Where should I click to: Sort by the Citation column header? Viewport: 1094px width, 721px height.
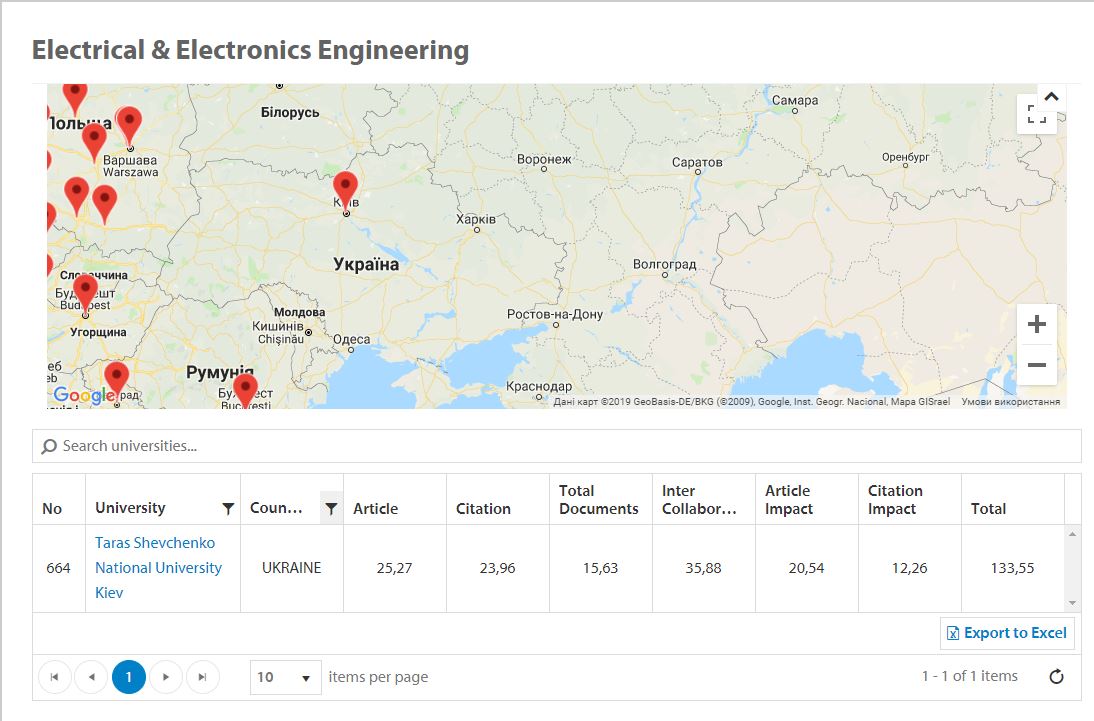click(484, 509)
